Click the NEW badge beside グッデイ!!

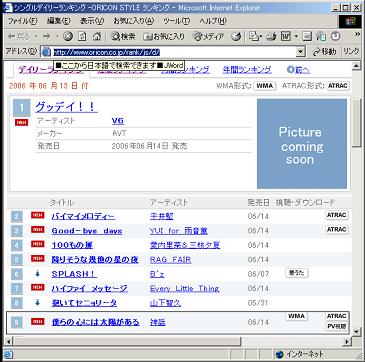[x=22, y=123]
